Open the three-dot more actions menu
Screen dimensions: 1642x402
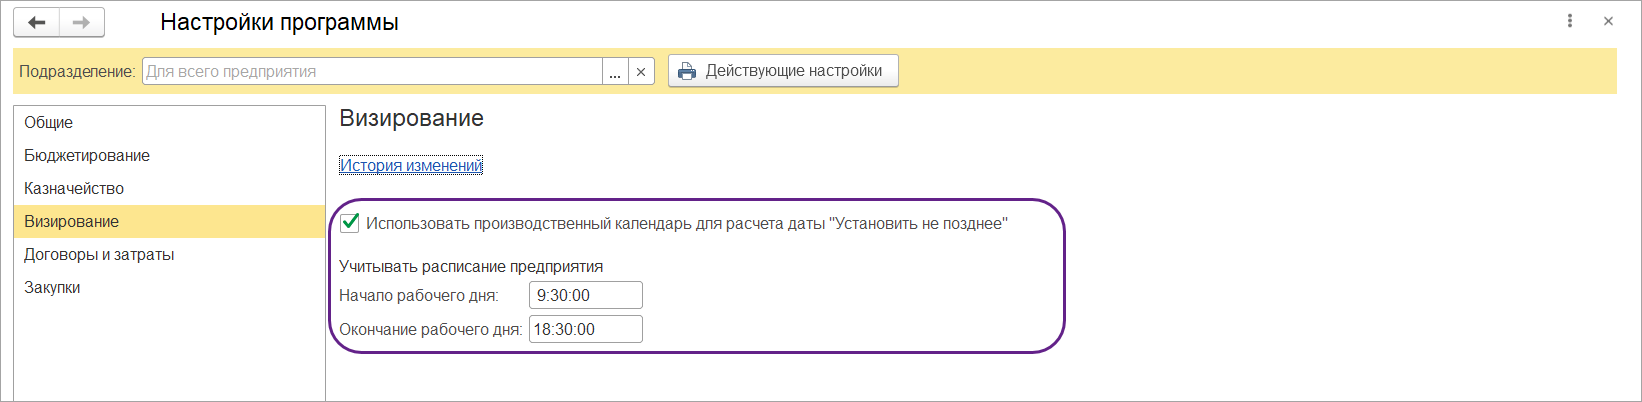pos(1570,21)
